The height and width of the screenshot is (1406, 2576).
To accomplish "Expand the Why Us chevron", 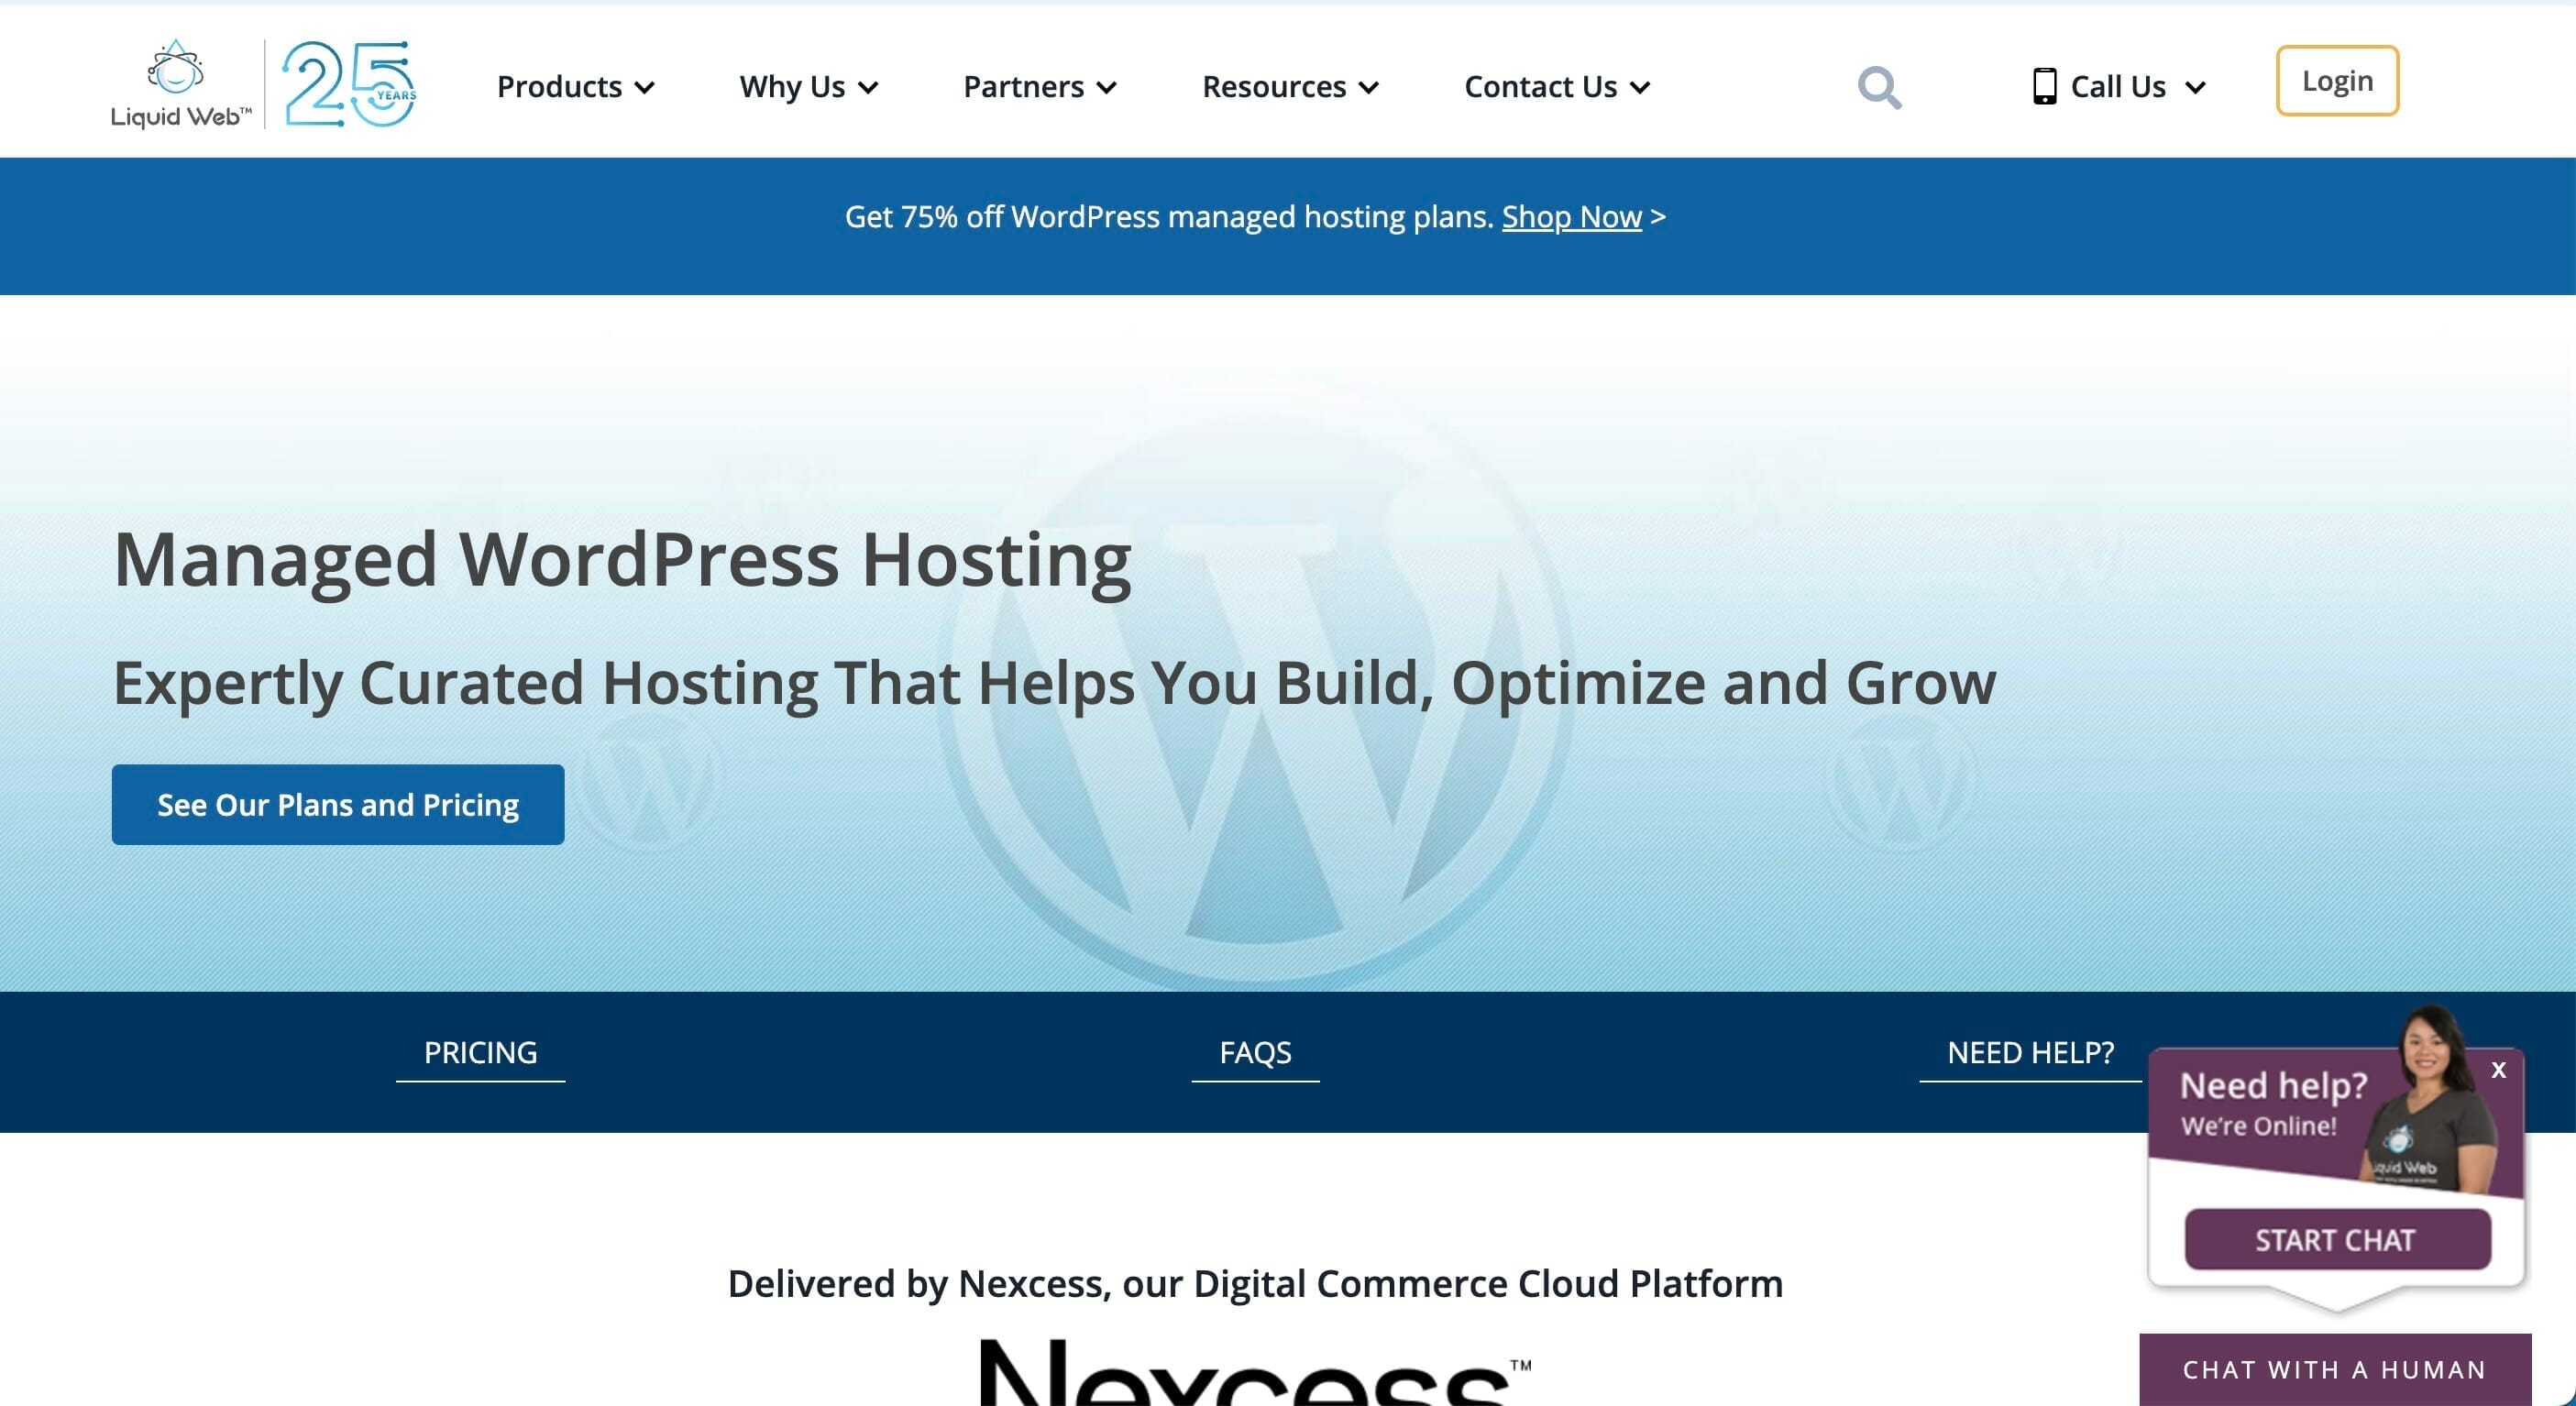I will (868, 88).
